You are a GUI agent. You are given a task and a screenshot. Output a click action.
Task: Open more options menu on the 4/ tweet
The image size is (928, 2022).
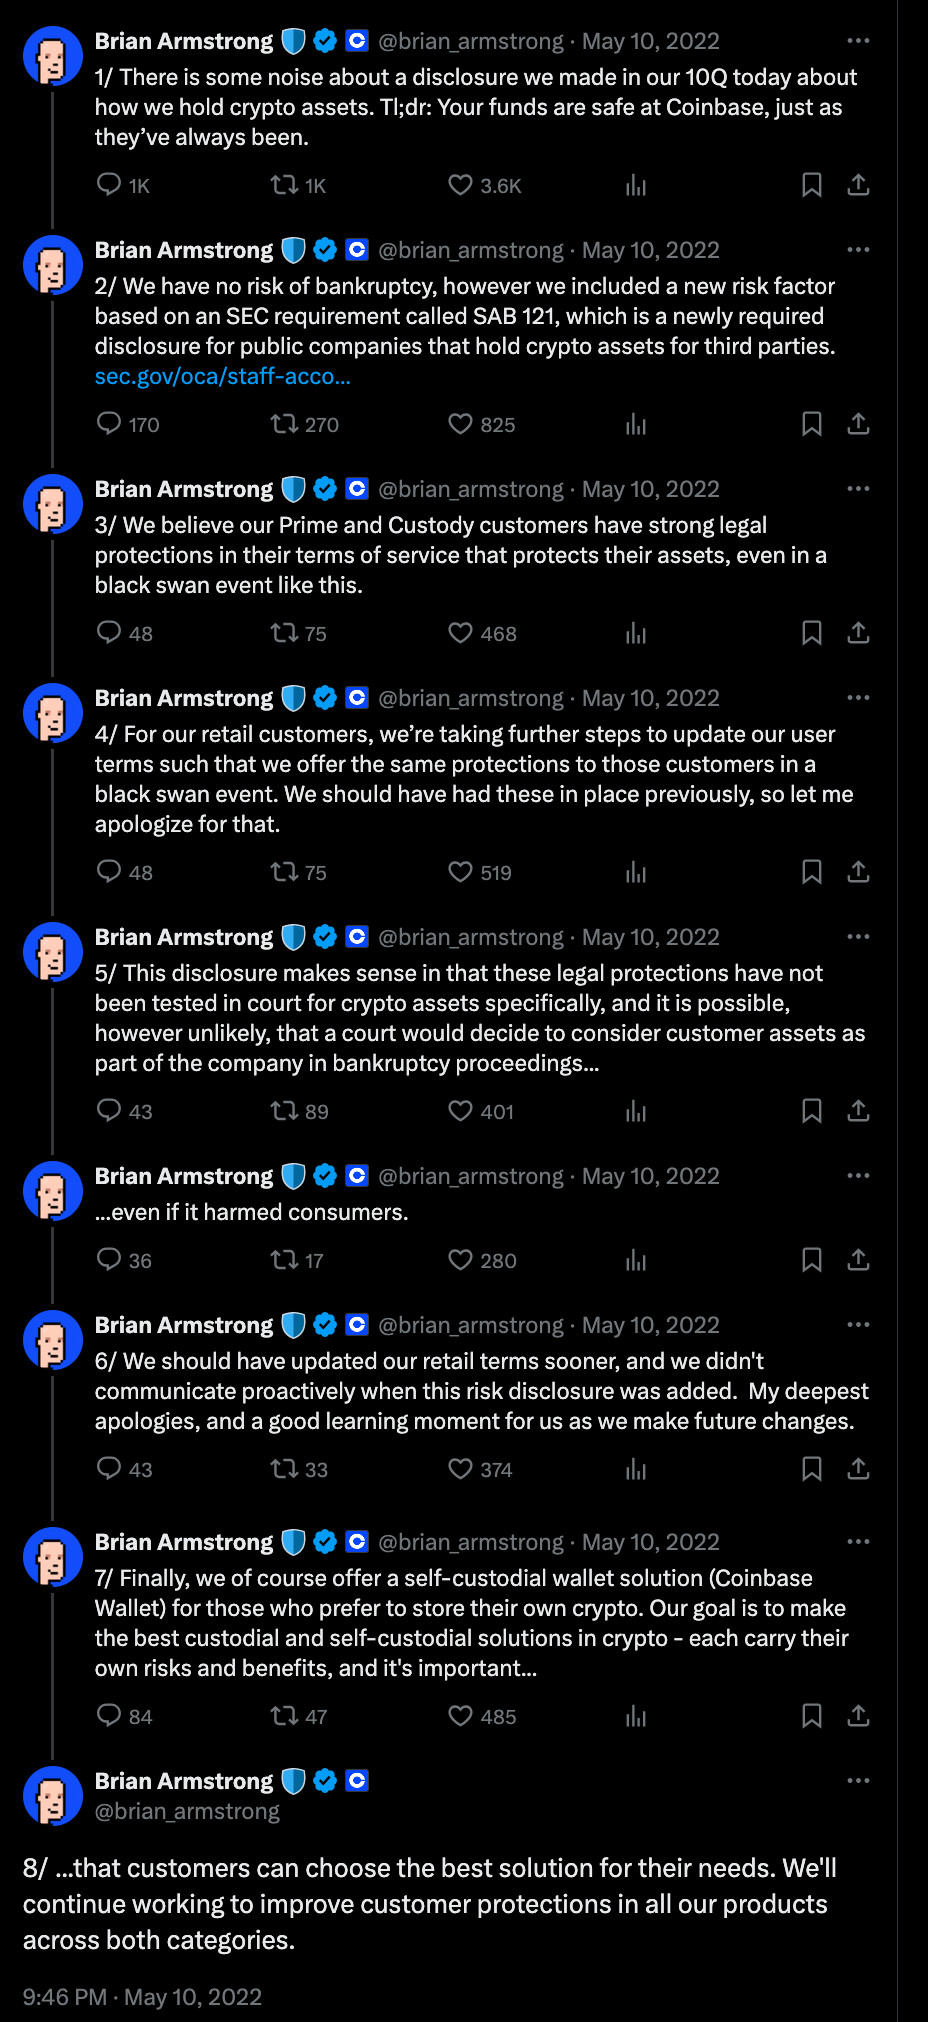[858, 698]
